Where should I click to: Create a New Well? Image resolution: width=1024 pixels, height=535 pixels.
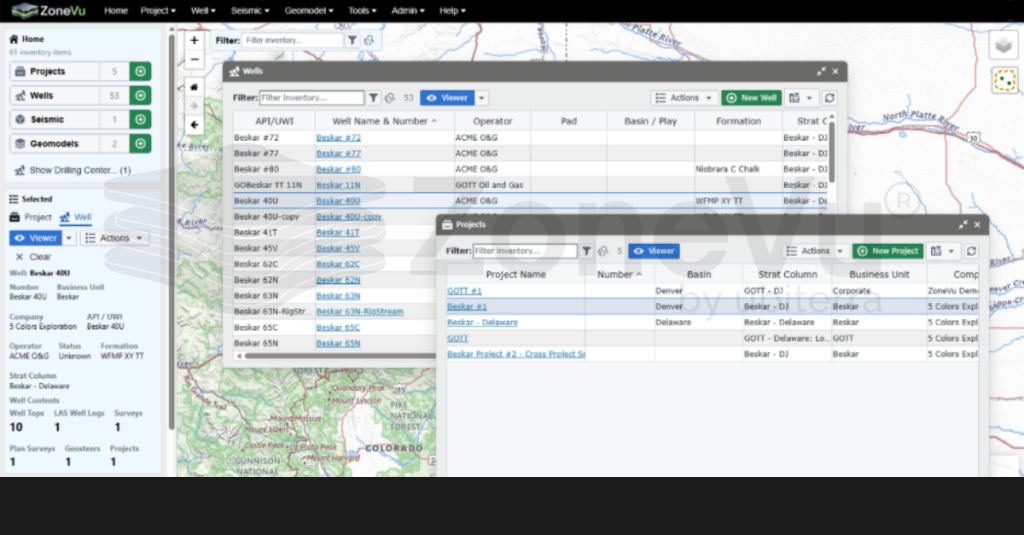[x=752, y=98]
